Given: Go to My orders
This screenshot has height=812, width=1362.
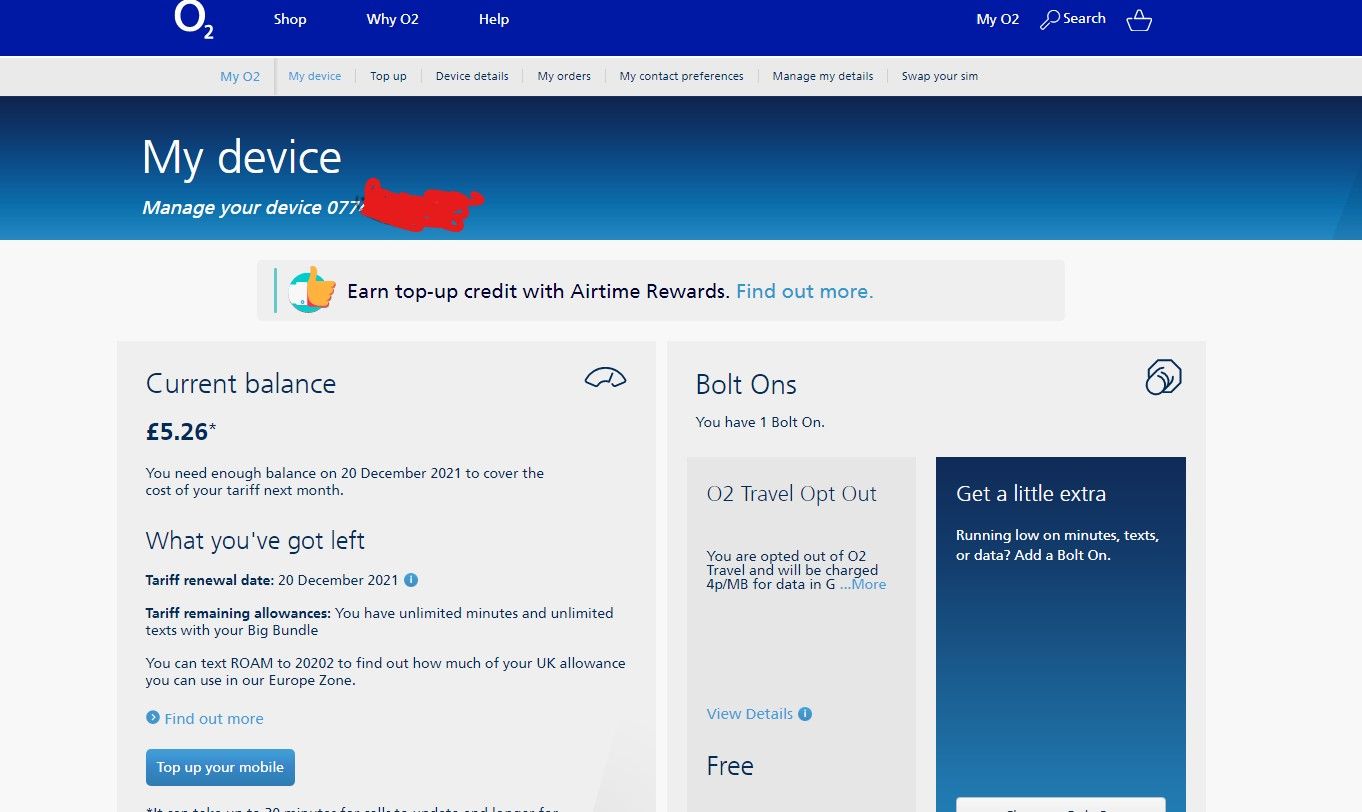Looking at the screenshot, I should pos(563,75).
